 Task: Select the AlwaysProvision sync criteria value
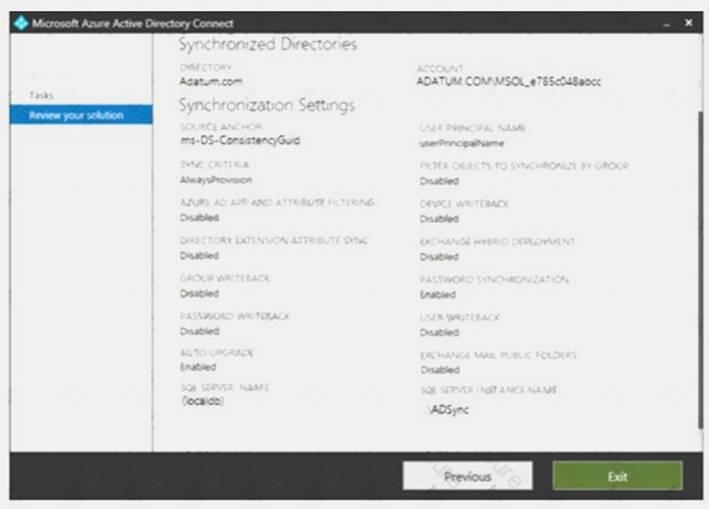click(x=216, y=180)
